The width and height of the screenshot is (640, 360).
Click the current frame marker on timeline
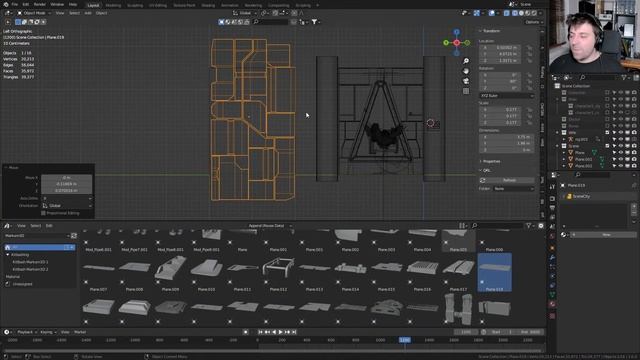coord(404,340)
